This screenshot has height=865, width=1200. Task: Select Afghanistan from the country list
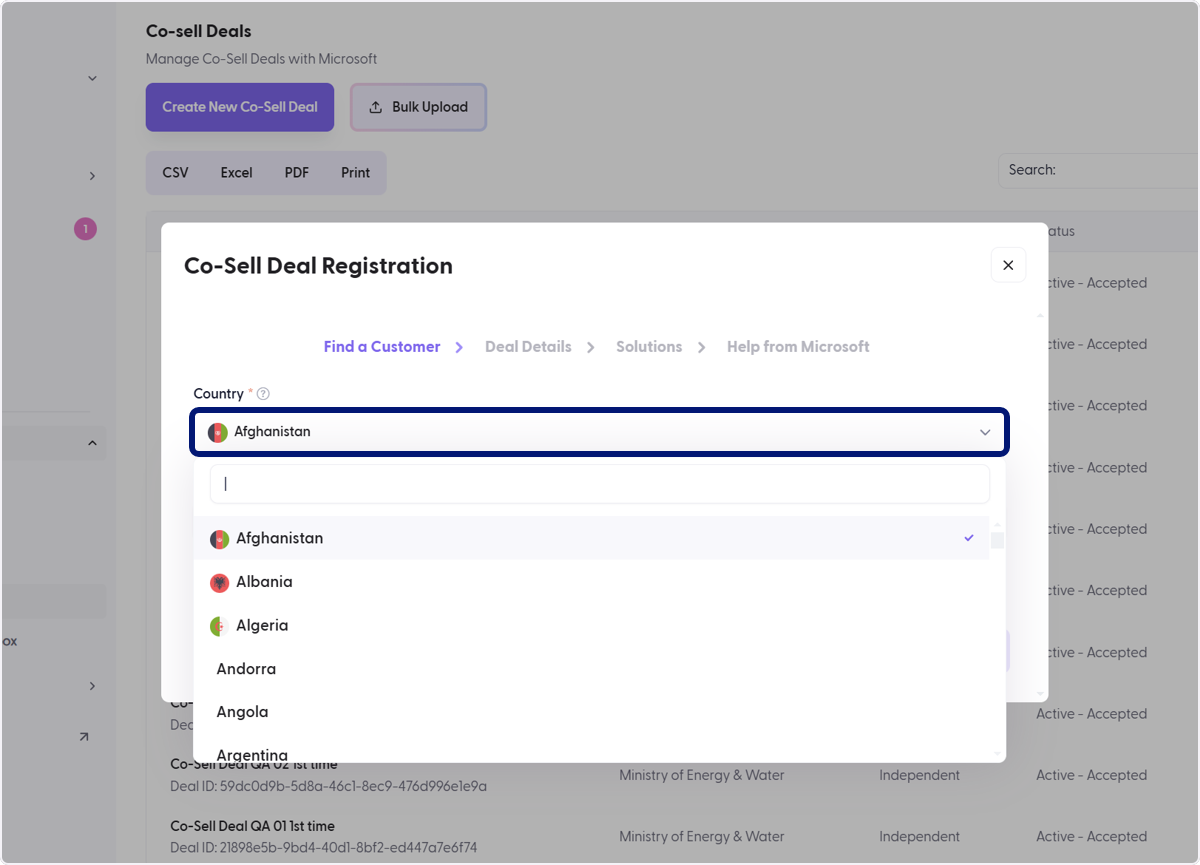592,538
